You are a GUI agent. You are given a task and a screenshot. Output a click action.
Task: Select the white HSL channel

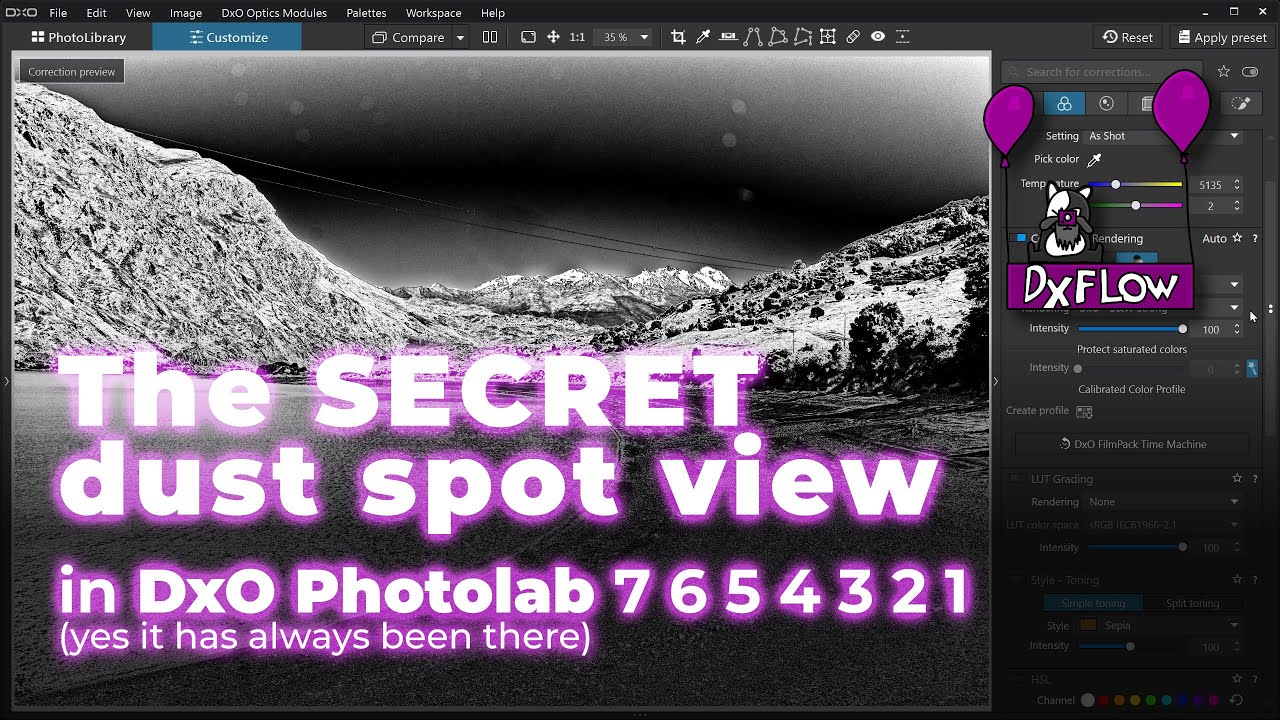pyautogui.click(x=1087, y=701)
